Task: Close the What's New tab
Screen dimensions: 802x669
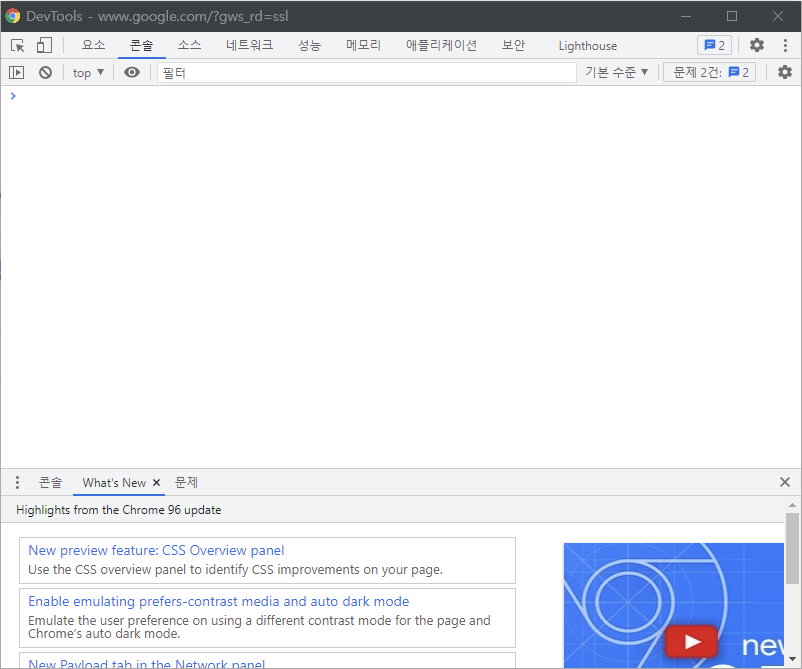Action: pos(157,482)
